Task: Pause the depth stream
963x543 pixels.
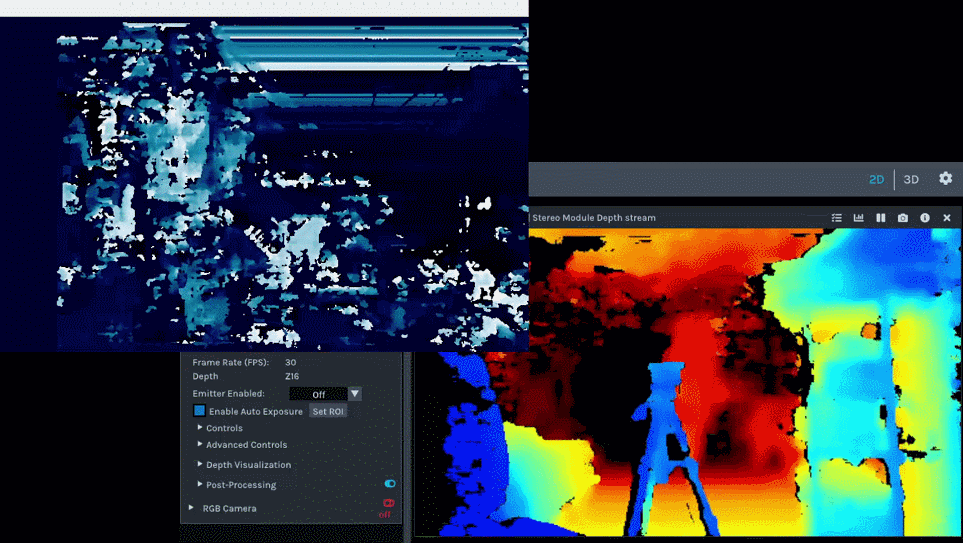Action: click(881, 218)
